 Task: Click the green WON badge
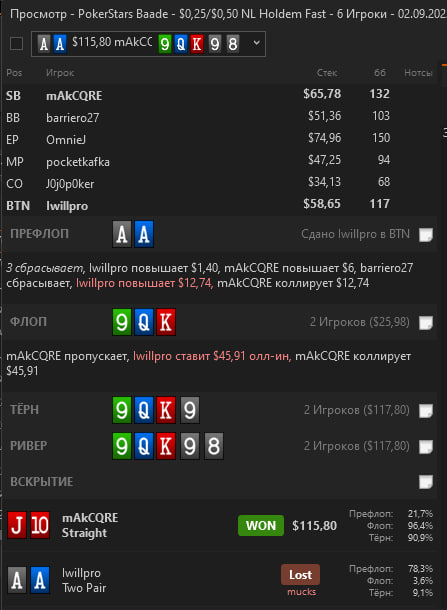tap(261, 526)
